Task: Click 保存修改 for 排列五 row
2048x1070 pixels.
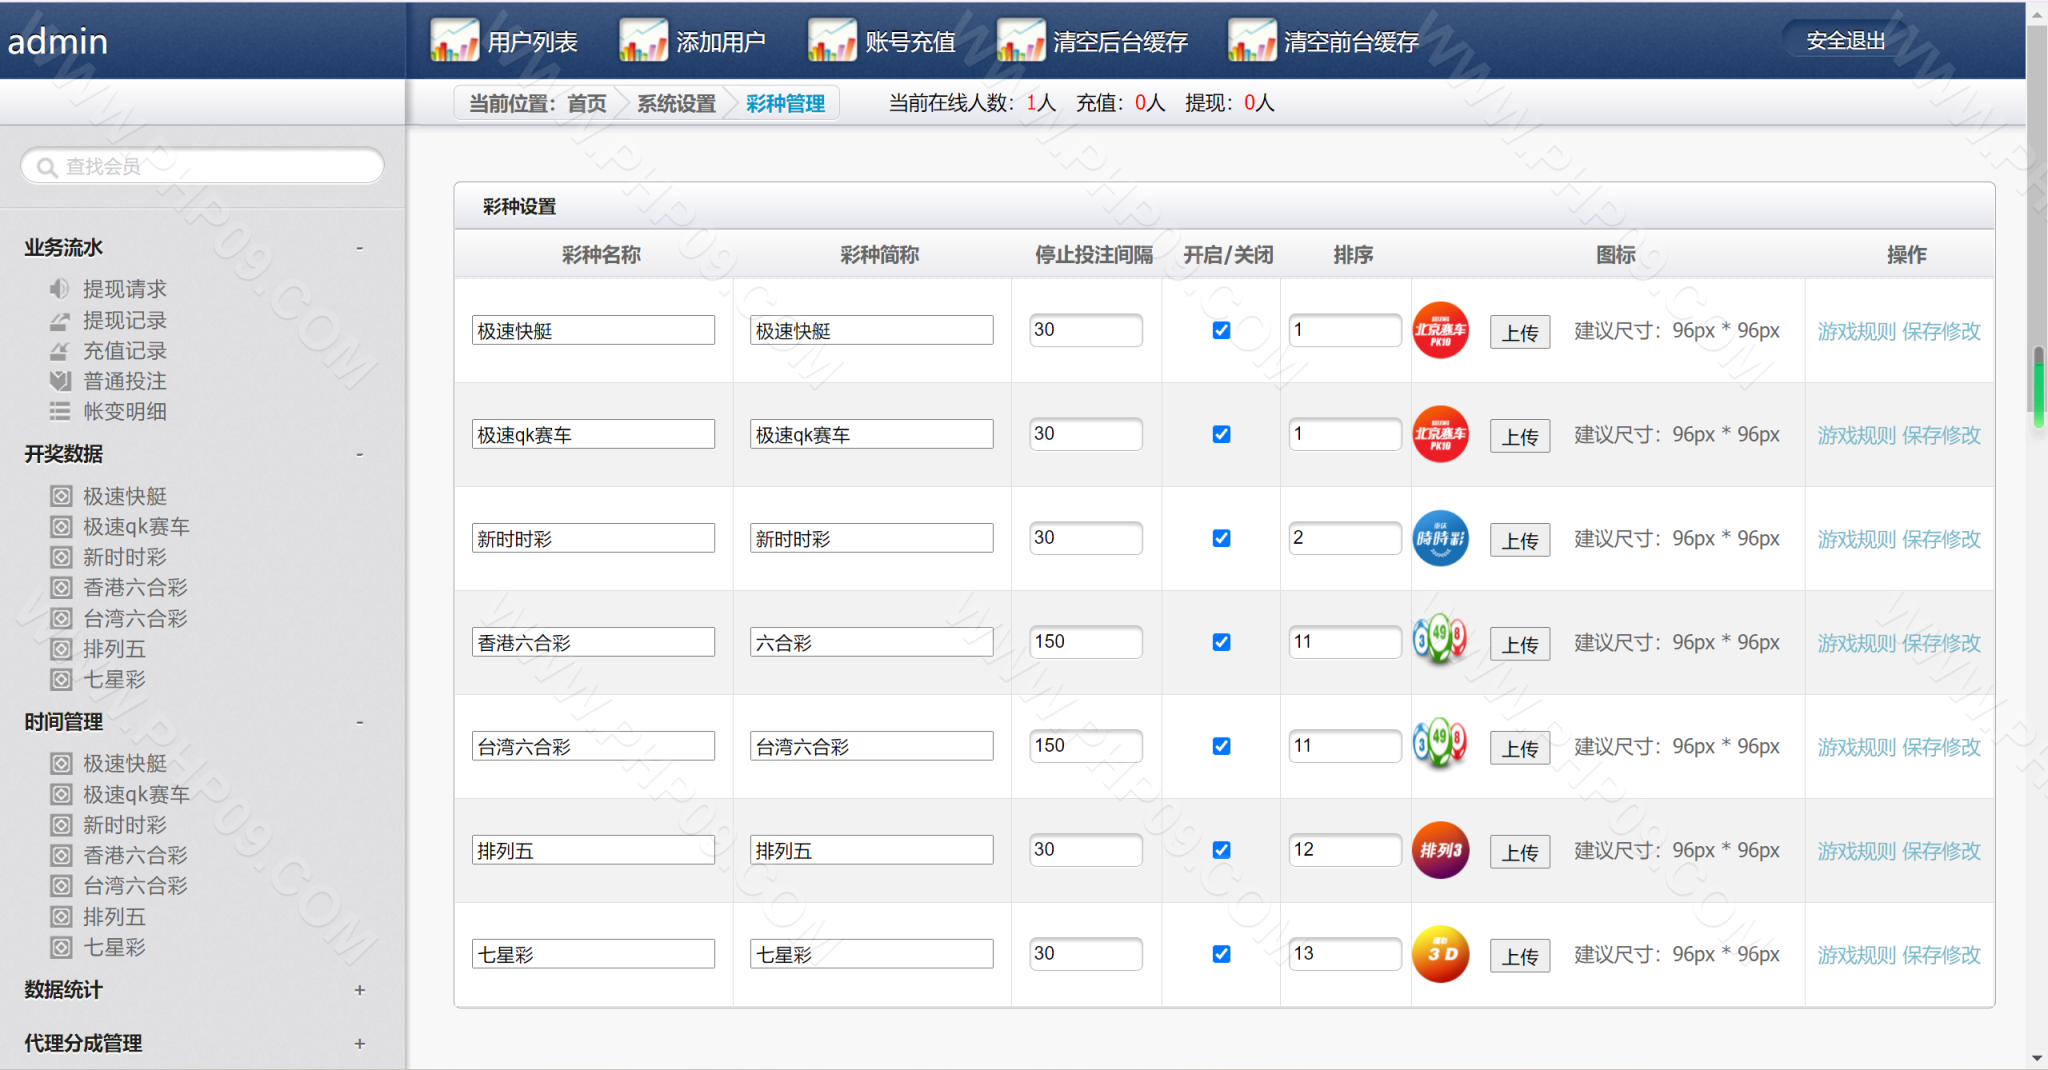Action: (x=1940, y=851)
